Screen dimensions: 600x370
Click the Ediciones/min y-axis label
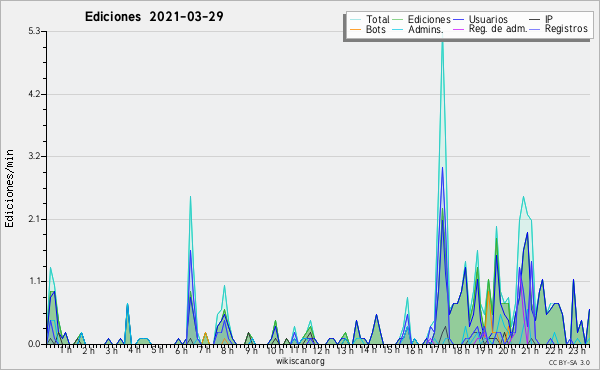click(9, 188)
